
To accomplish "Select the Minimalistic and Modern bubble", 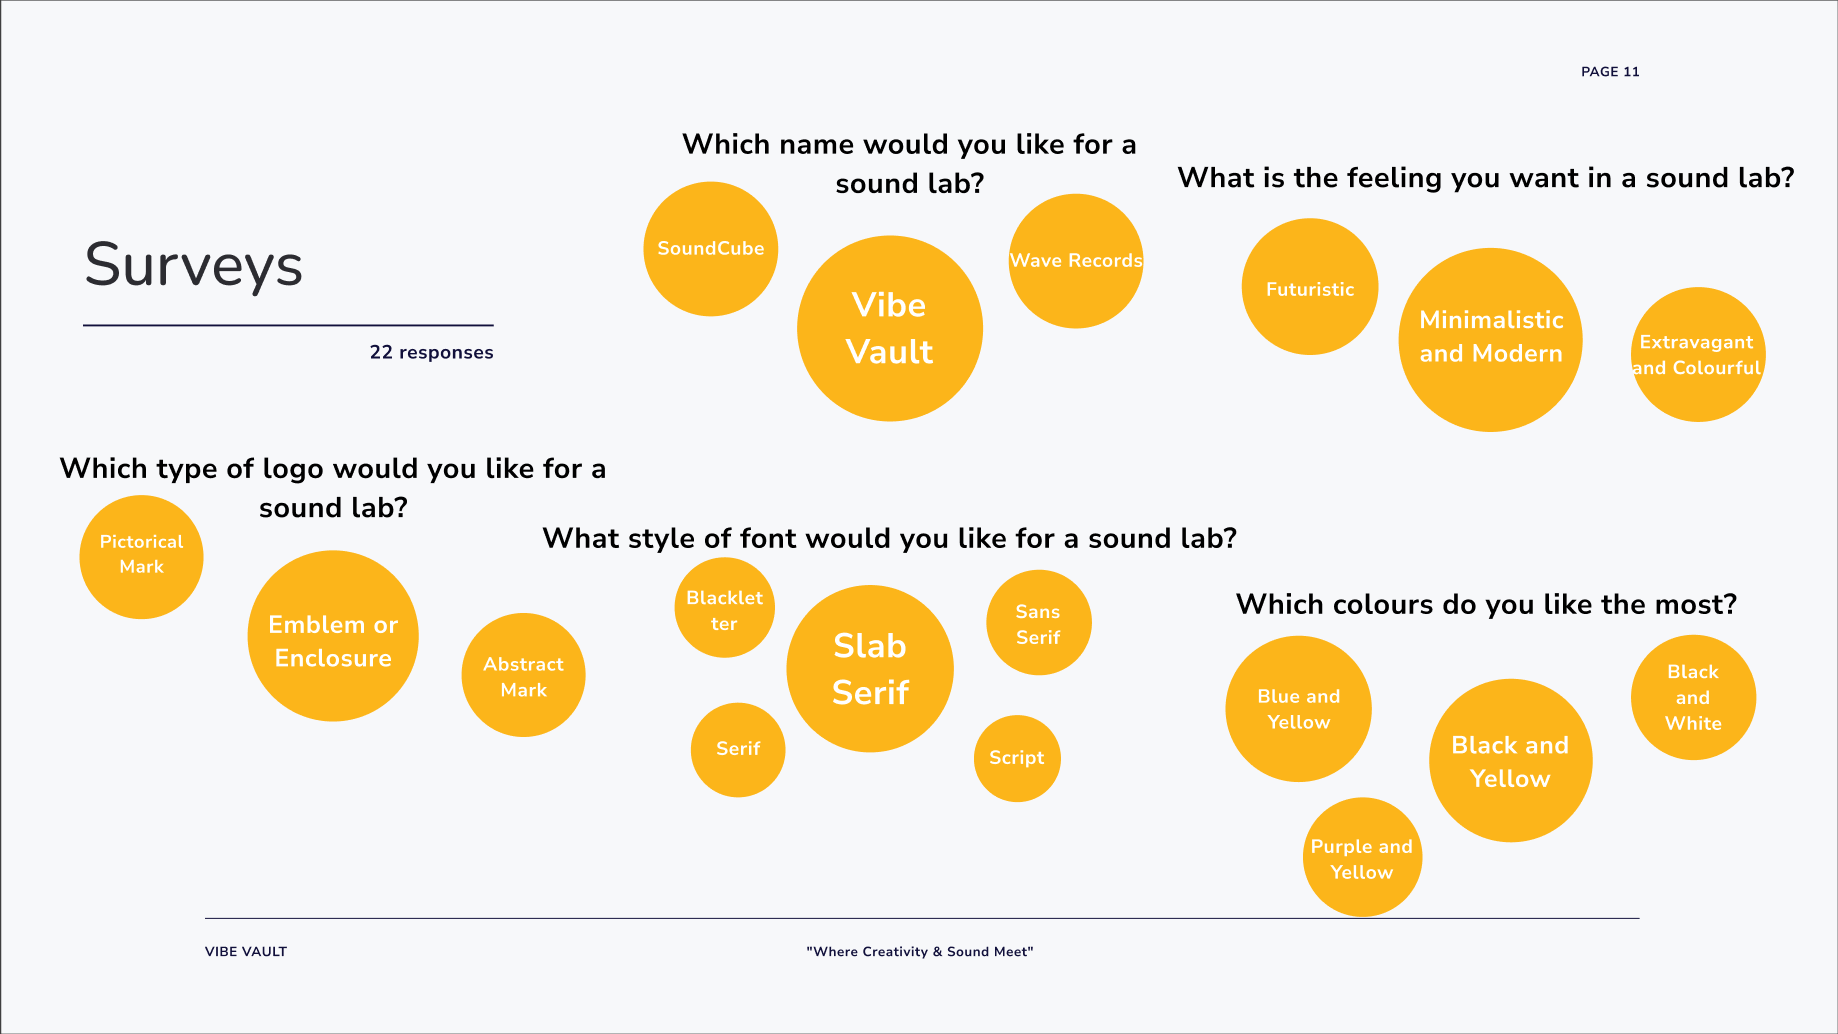I will pos(1491,340).
